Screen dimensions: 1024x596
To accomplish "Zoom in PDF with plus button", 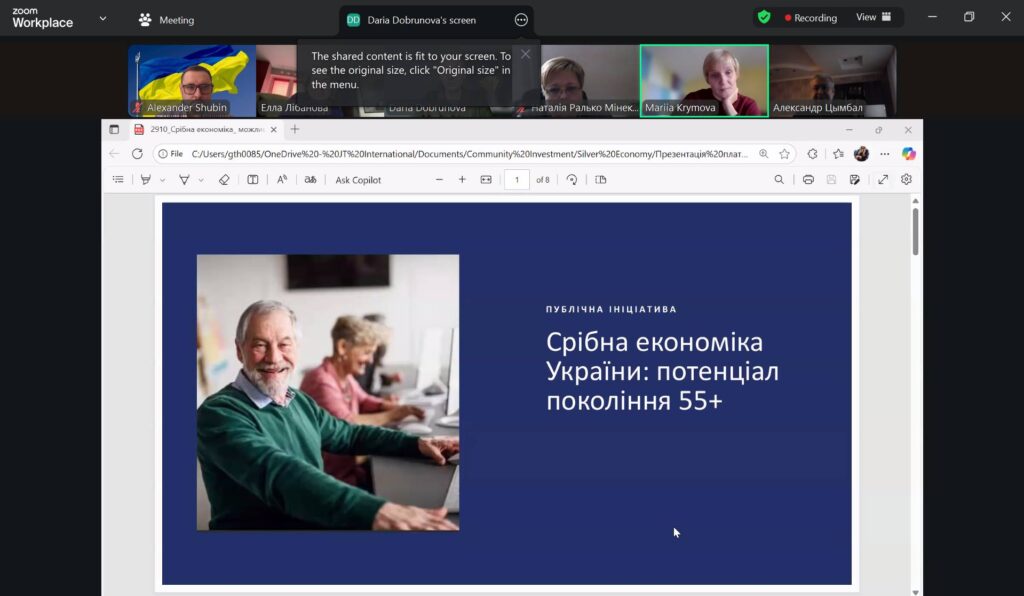I will click(x=462, y=180).
